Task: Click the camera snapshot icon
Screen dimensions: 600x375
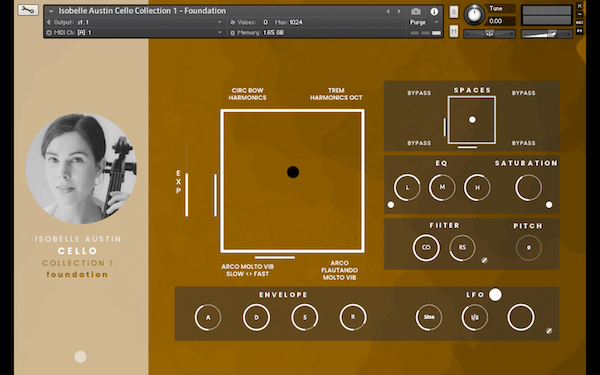Action: click(416, 11)
